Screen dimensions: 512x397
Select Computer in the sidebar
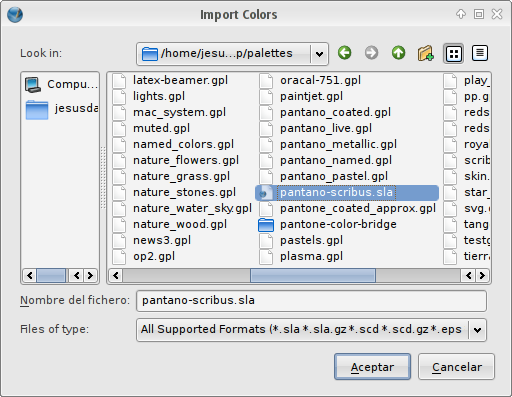(x=61, y=84)
